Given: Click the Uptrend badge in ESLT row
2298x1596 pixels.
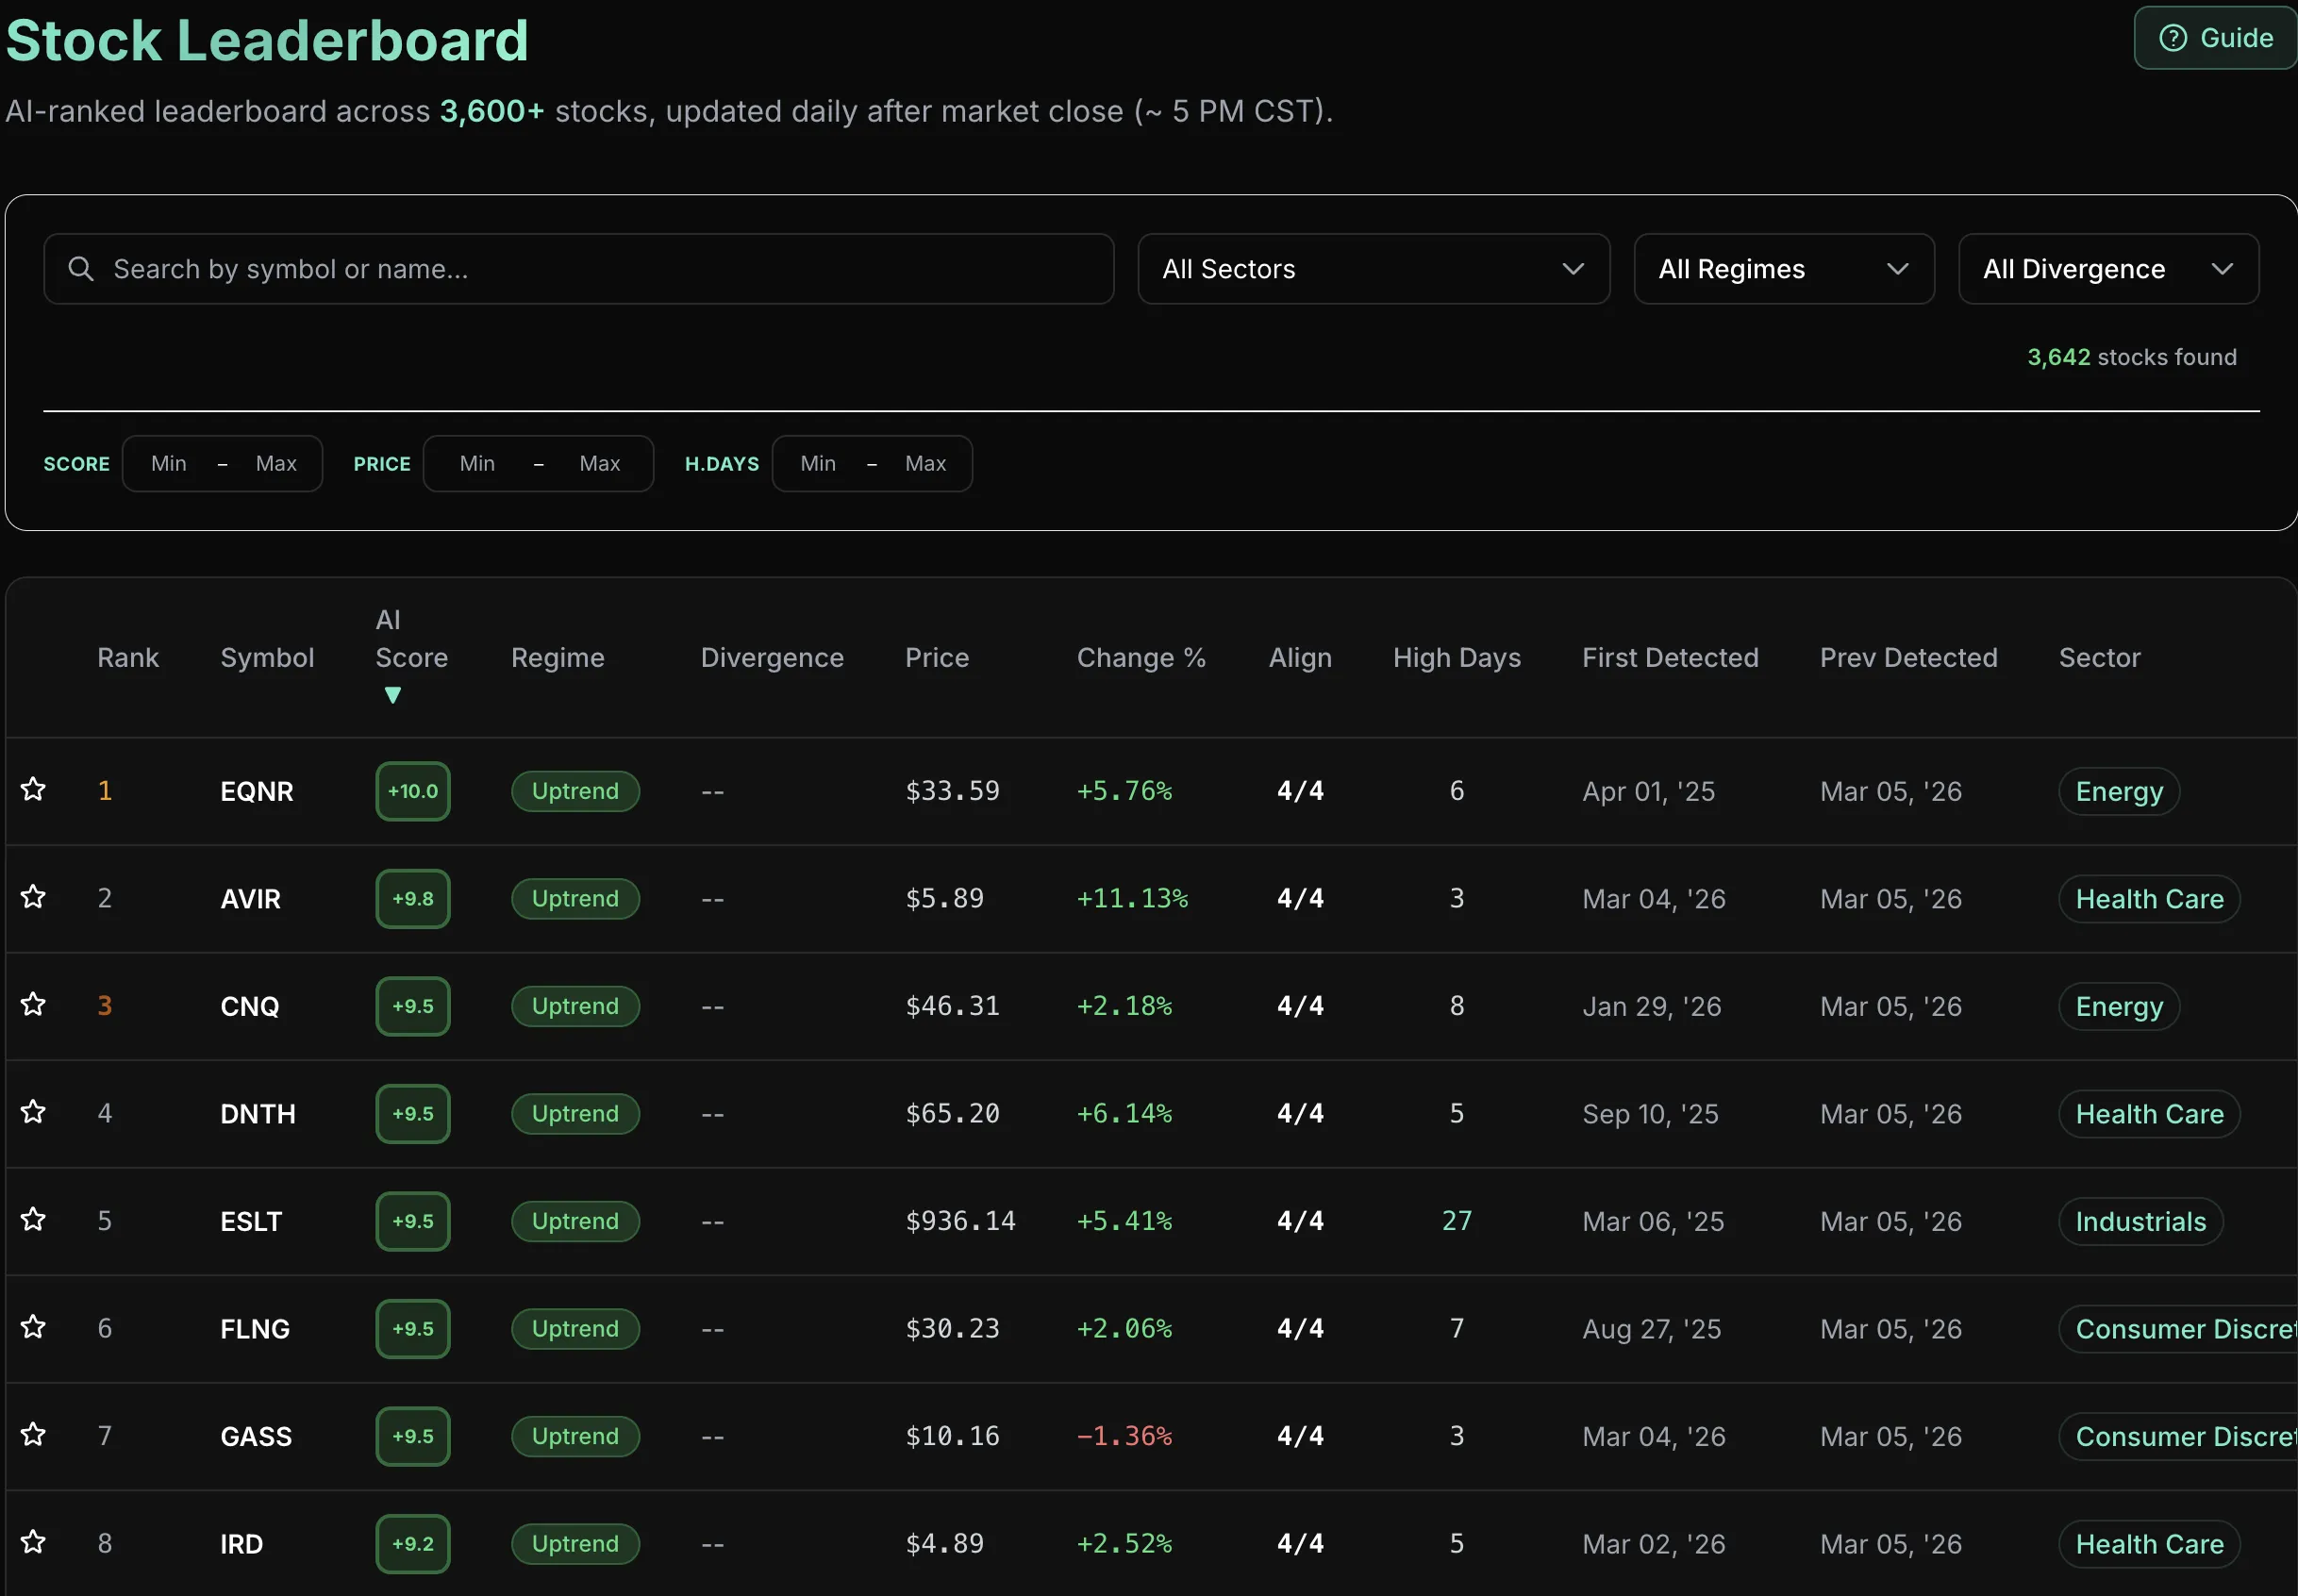Looking at the screenshot, I should pos(575,1221).
